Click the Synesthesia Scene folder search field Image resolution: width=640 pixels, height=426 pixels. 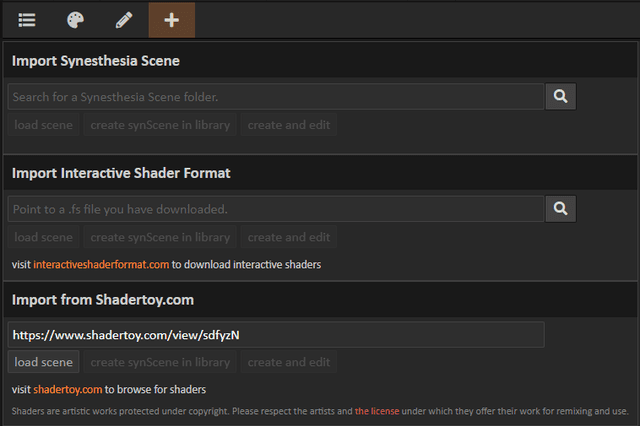pos(275,96)
